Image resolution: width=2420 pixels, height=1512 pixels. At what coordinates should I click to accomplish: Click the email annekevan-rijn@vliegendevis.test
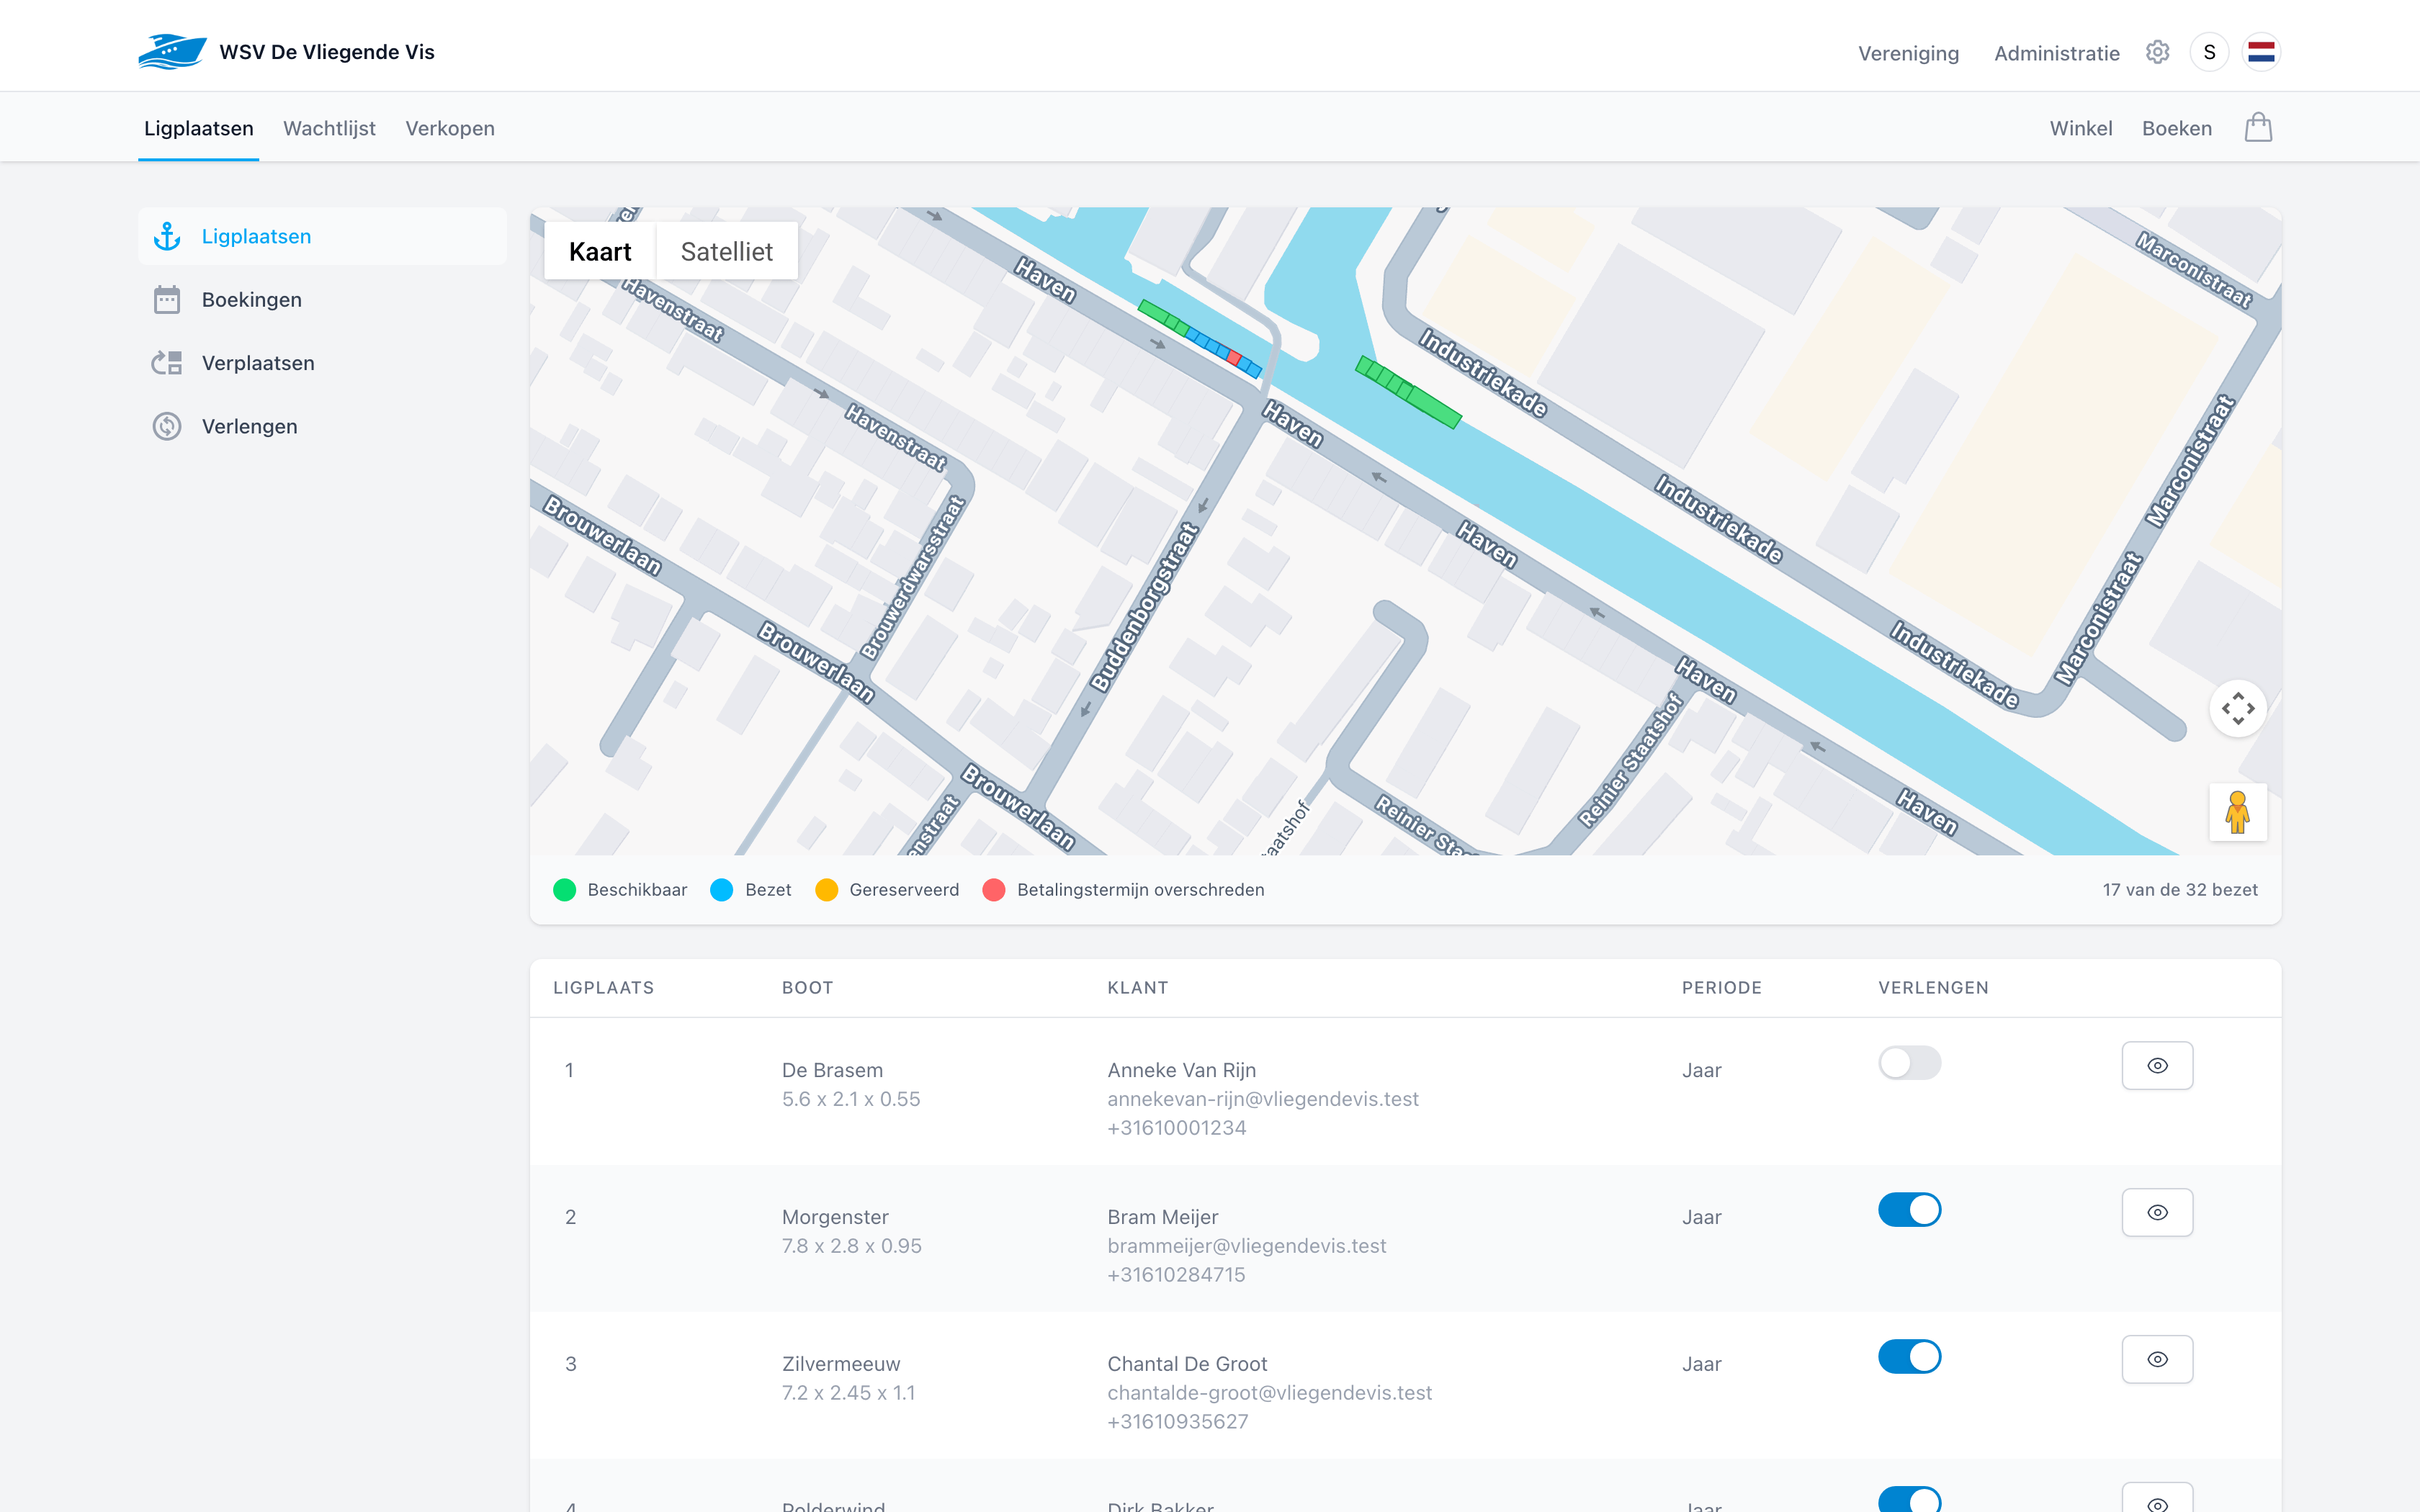[x=1263, y=1099]
